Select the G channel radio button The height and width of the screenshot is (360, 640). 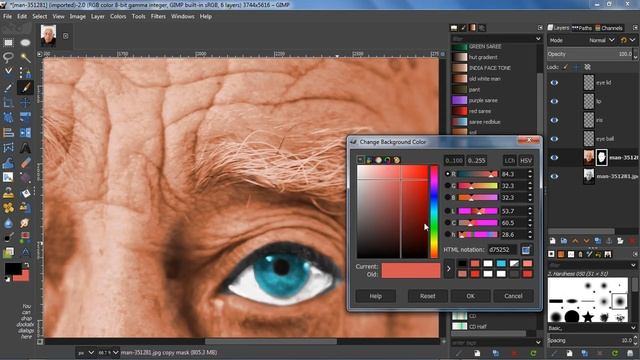tap(447, 186)
